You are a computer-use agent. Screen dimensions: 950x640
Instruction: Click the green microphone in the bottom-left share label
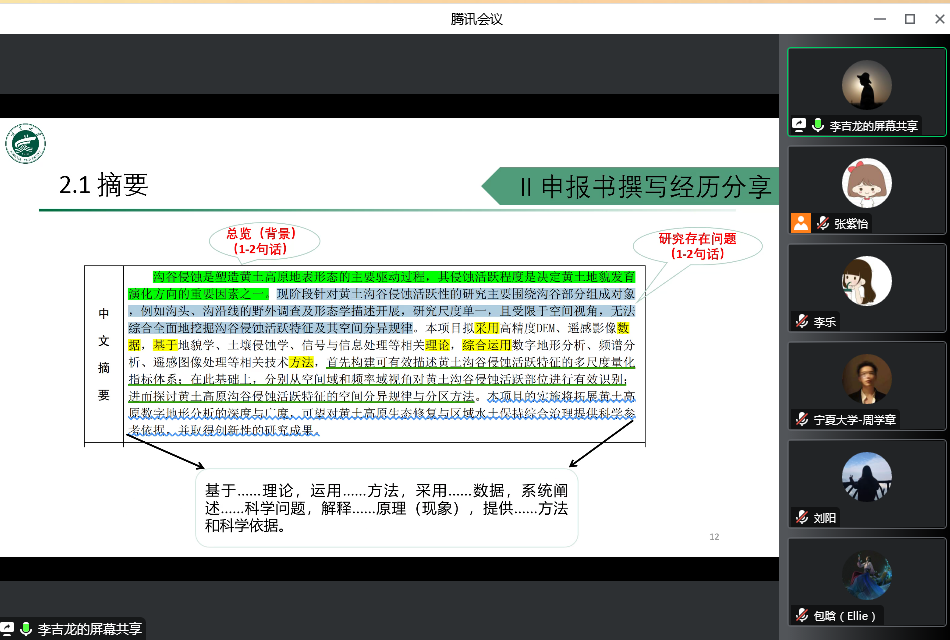tap(25, 630)
